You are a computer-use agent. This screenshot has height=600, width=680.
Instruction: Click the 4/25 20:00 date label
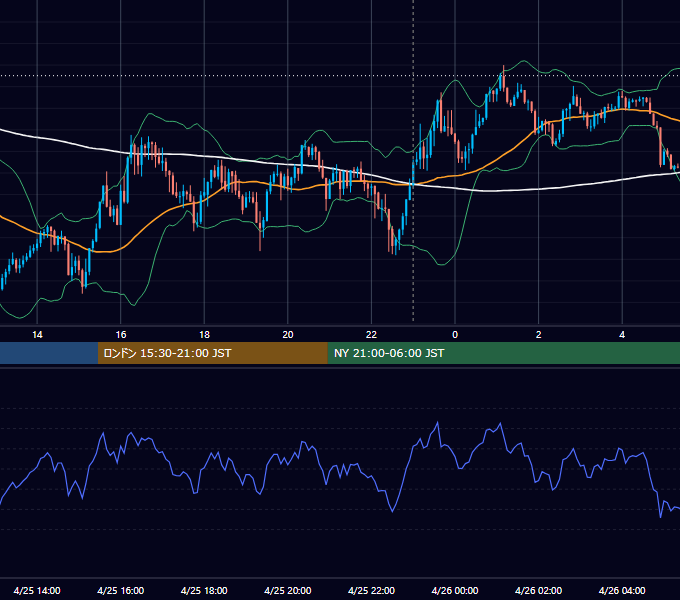(288, 590)
